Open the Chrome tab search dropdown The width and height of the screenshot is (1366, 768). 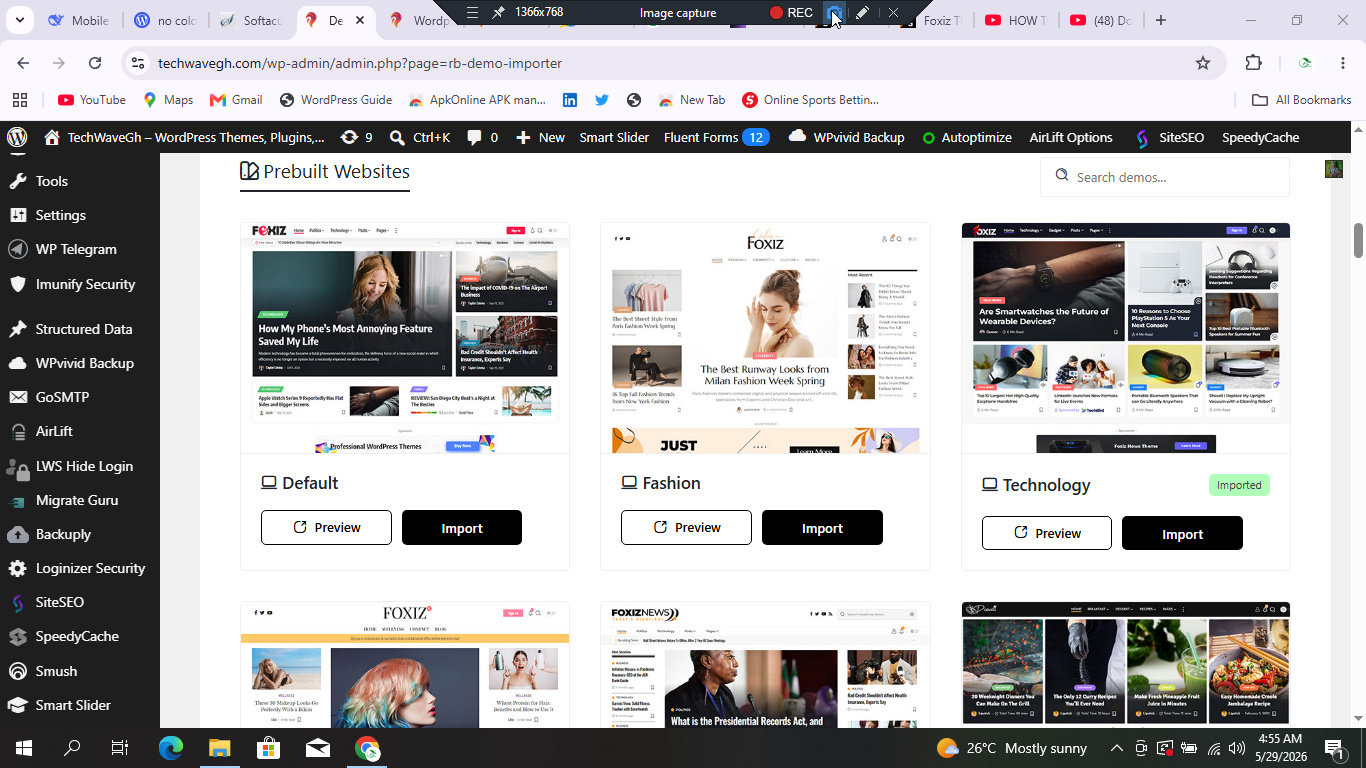coord(19,20)
